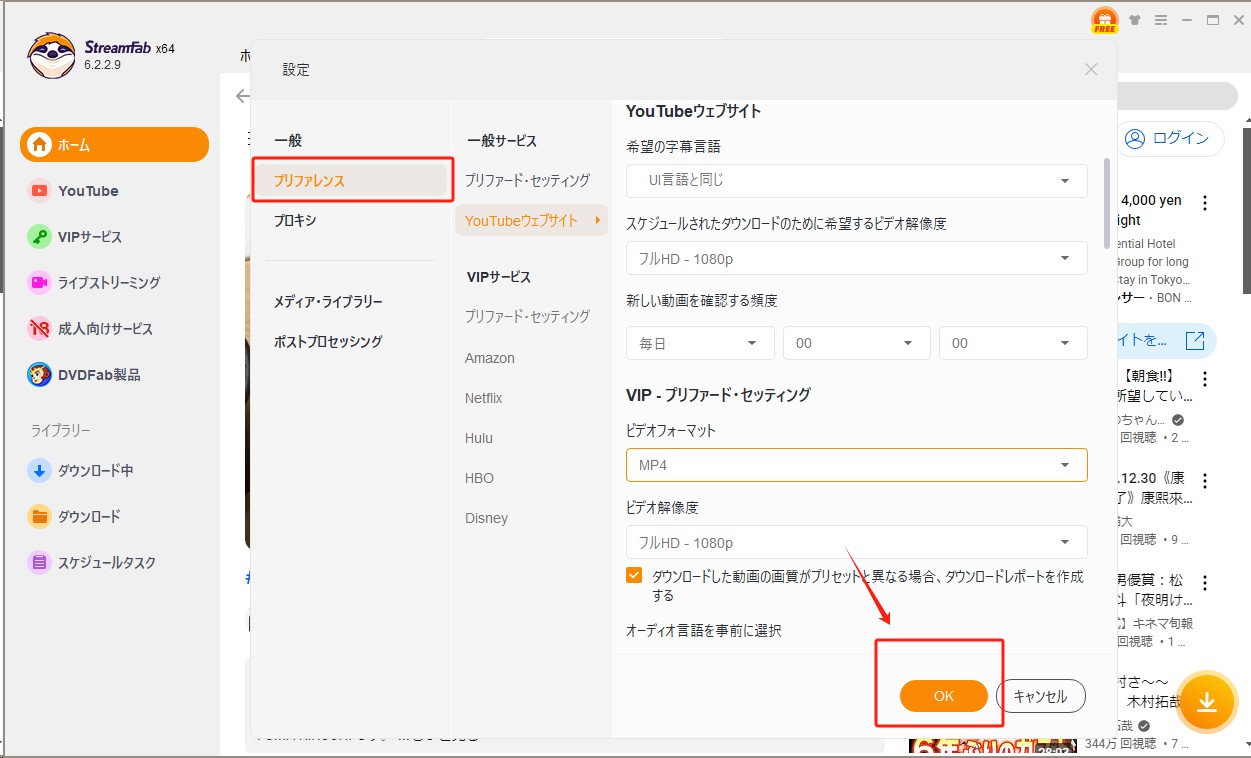This screenshot has width=1251, height=758.
Task: Click the ログイン button
Action: pos(1170,139)
